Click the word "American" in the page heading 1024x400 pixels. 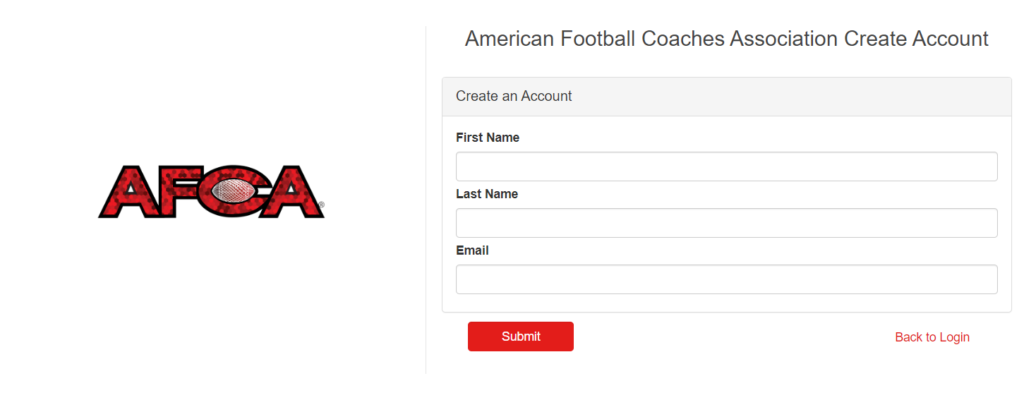tap(509, 39)
